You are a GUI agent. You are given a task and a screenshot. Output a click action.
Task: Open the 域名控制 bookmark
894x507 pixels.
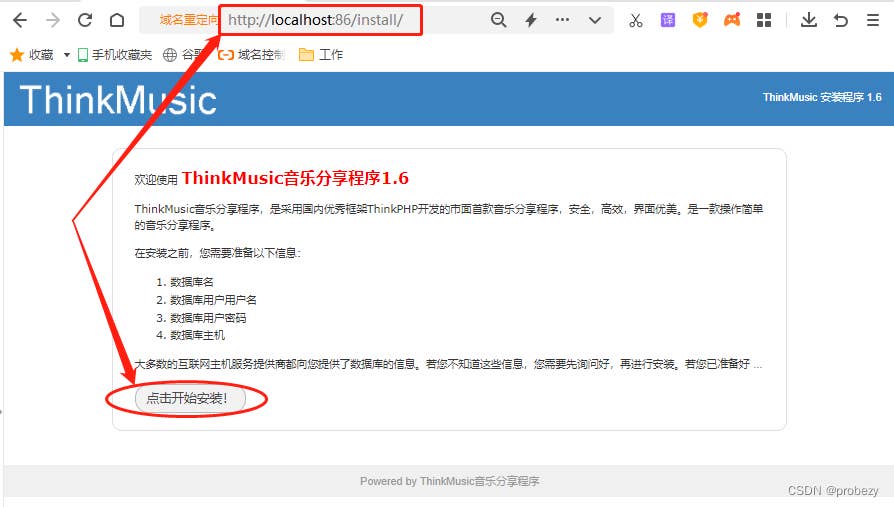point(251,55)
